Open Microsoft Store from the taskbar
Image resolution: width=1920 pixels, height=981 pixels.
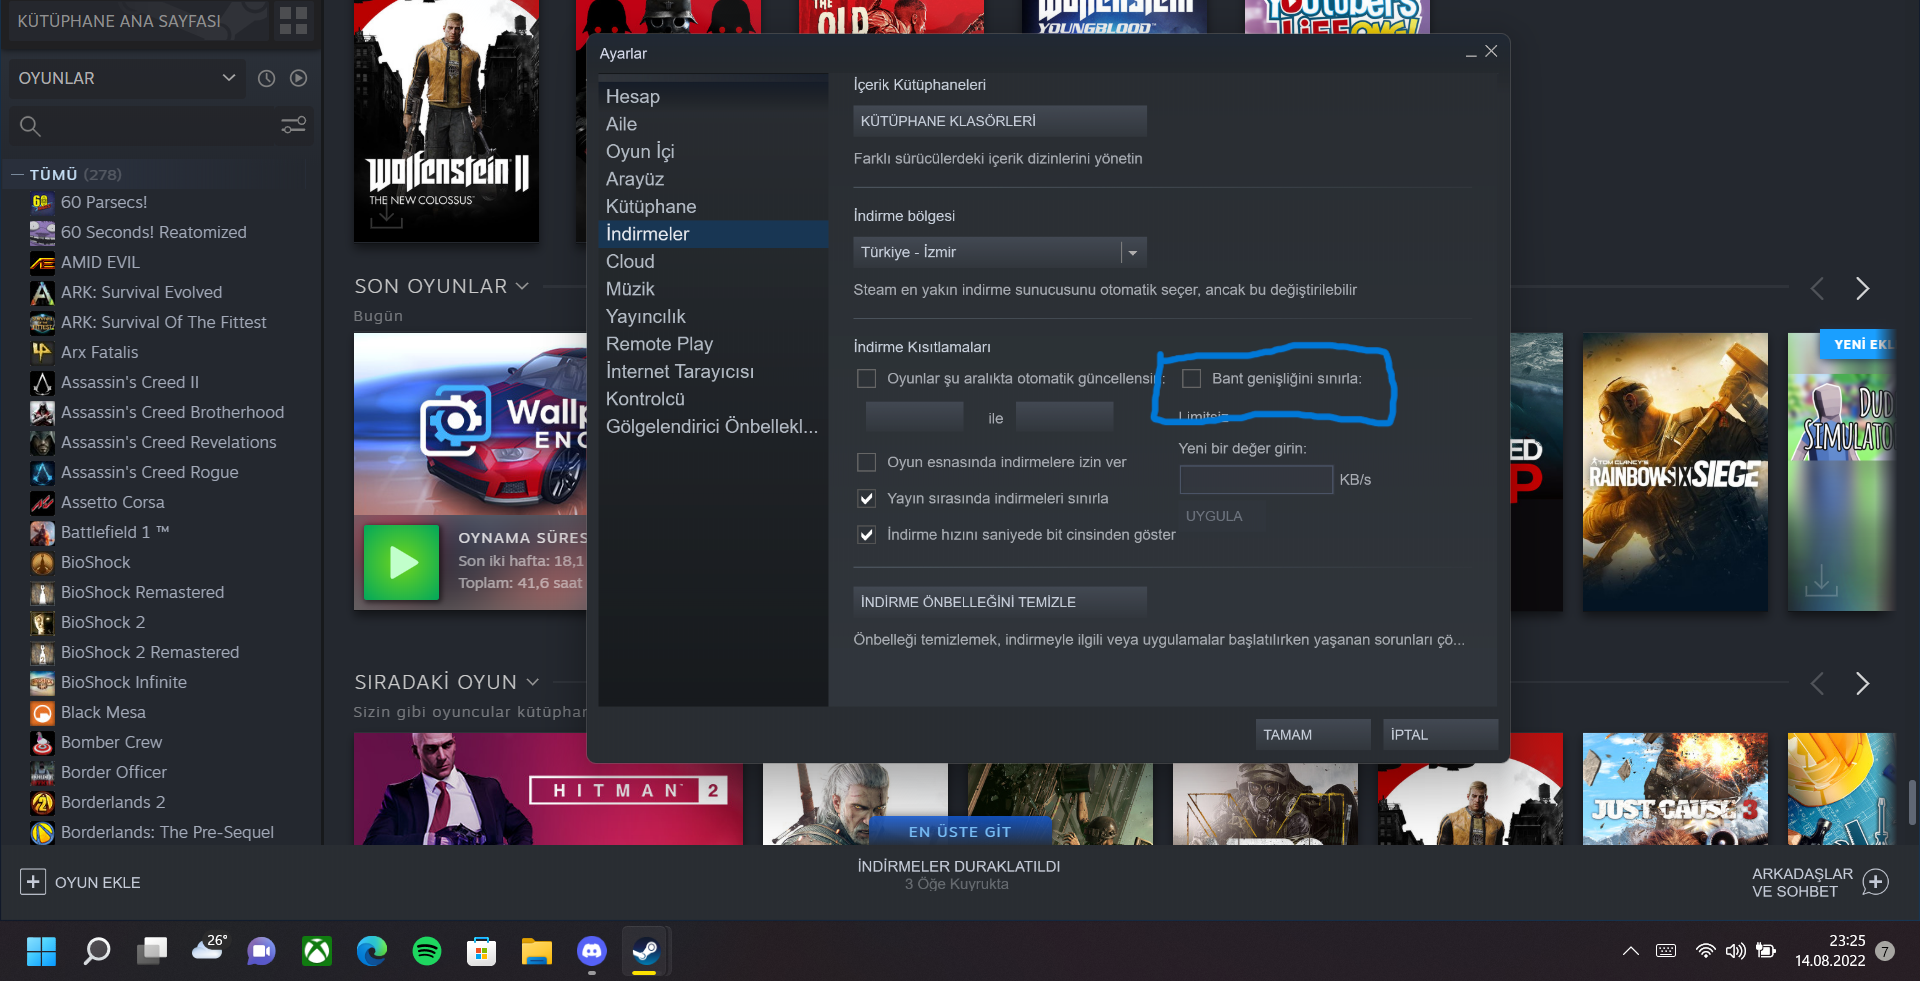[482, 951]
